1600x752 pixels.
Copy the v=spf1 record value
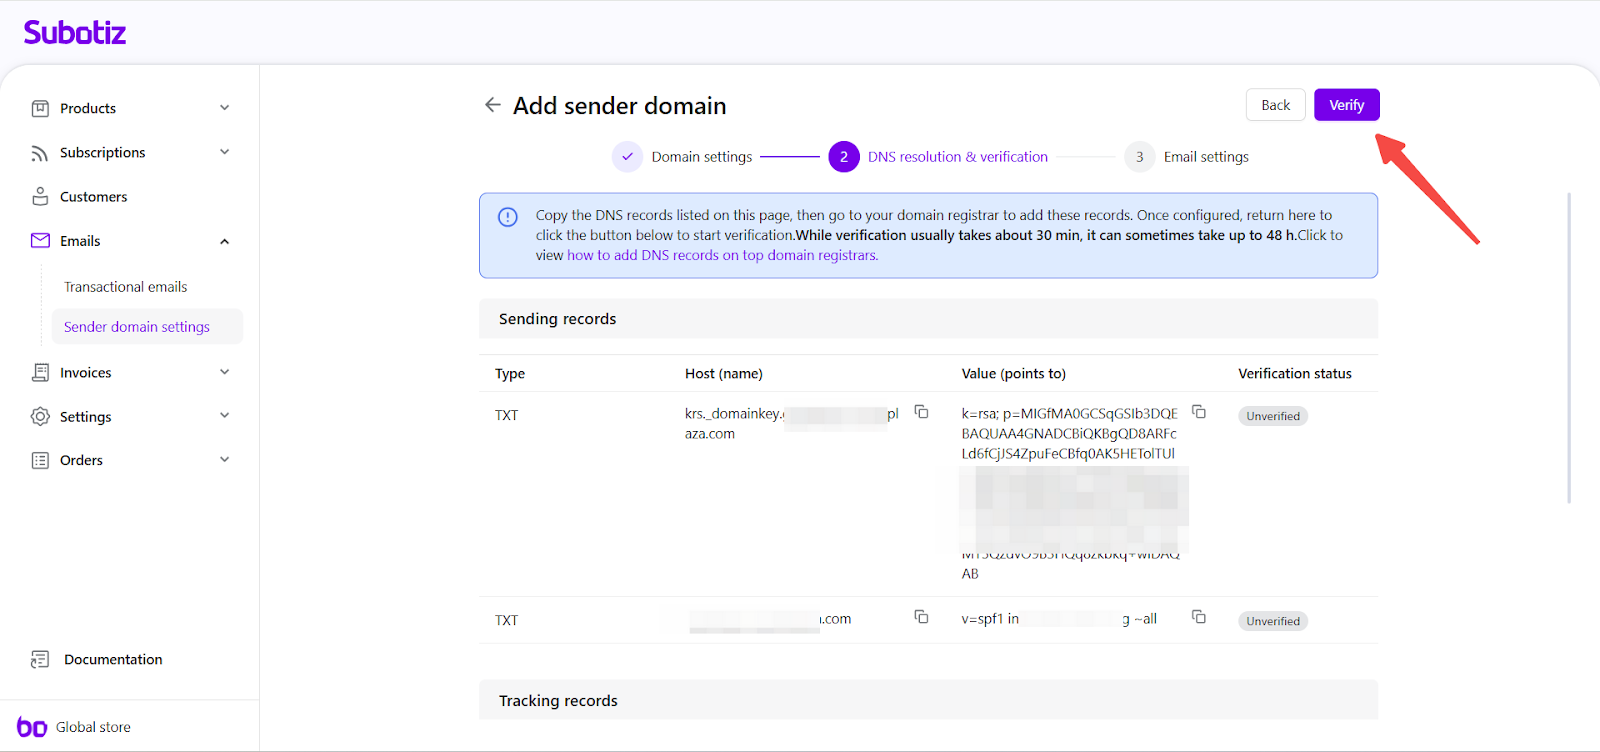click(x=1198, y=617)
